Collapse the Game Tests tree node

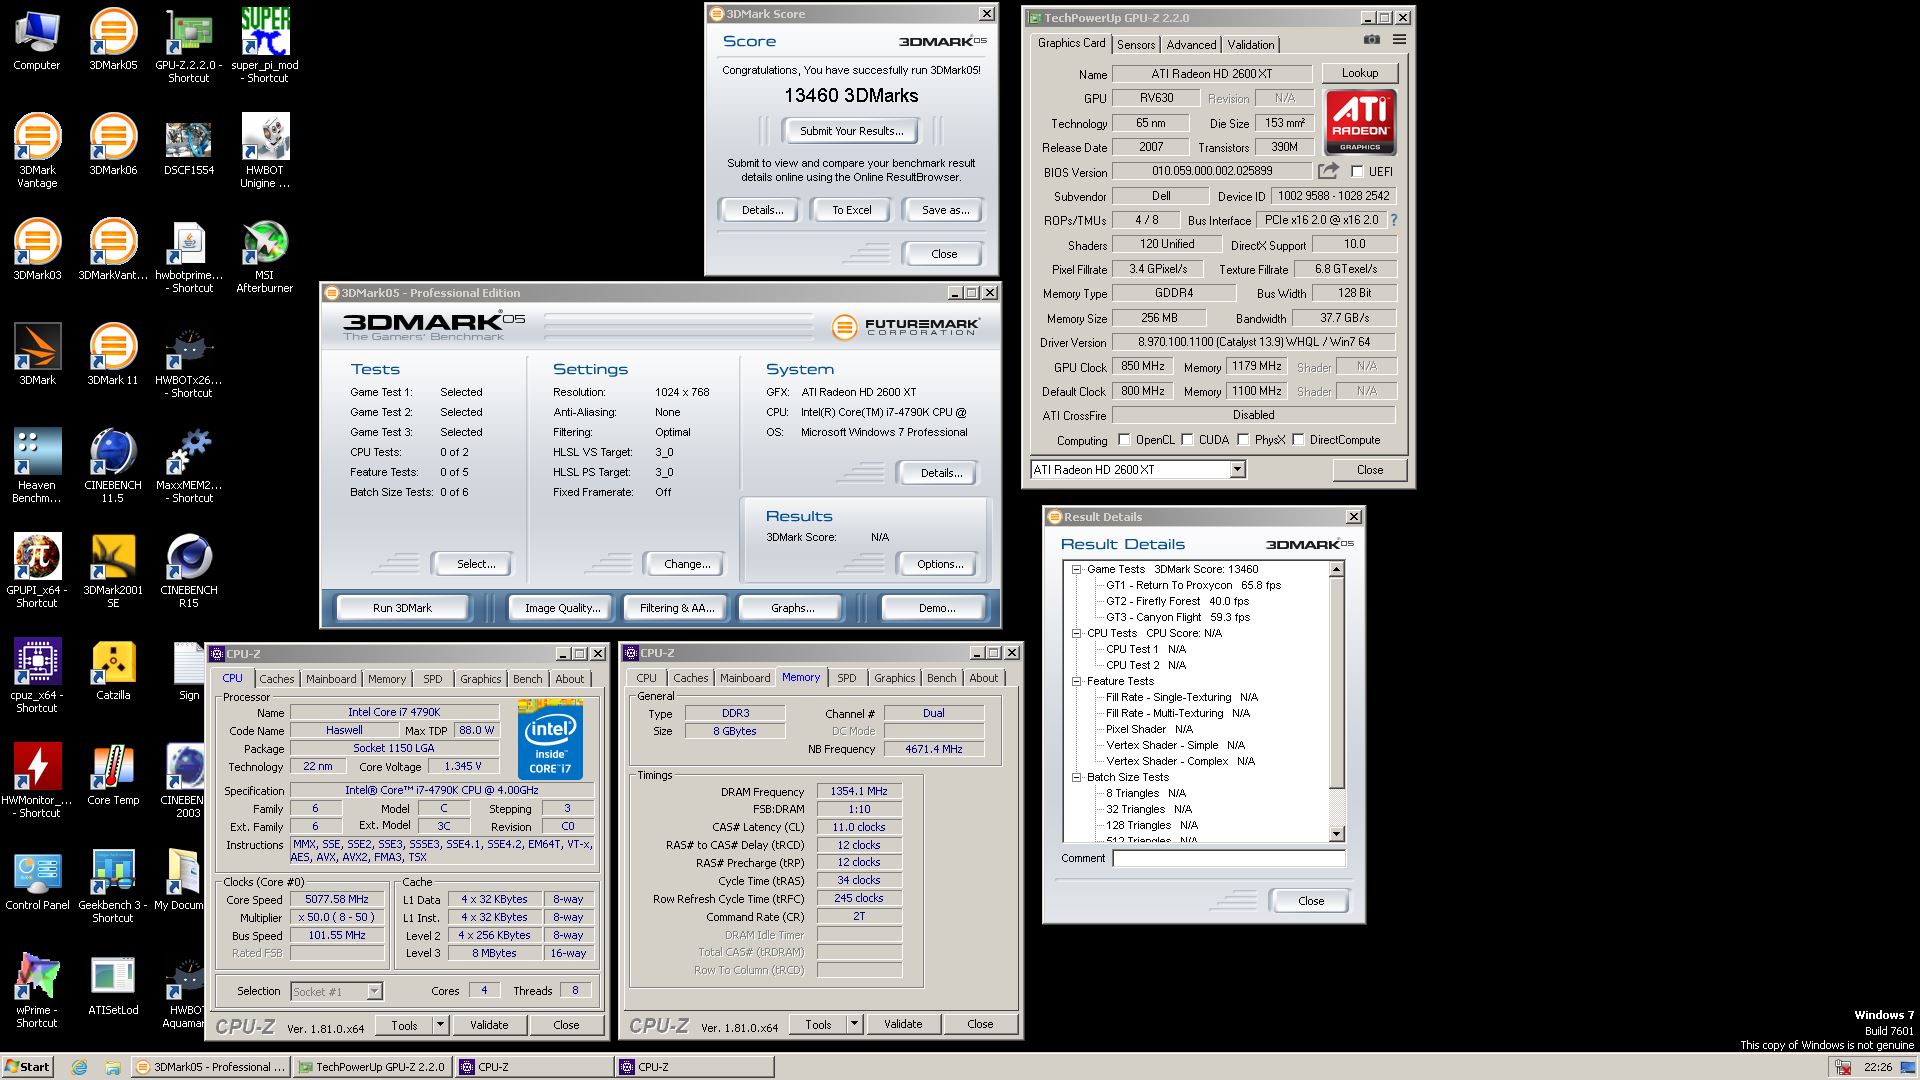pos(1077,569)
